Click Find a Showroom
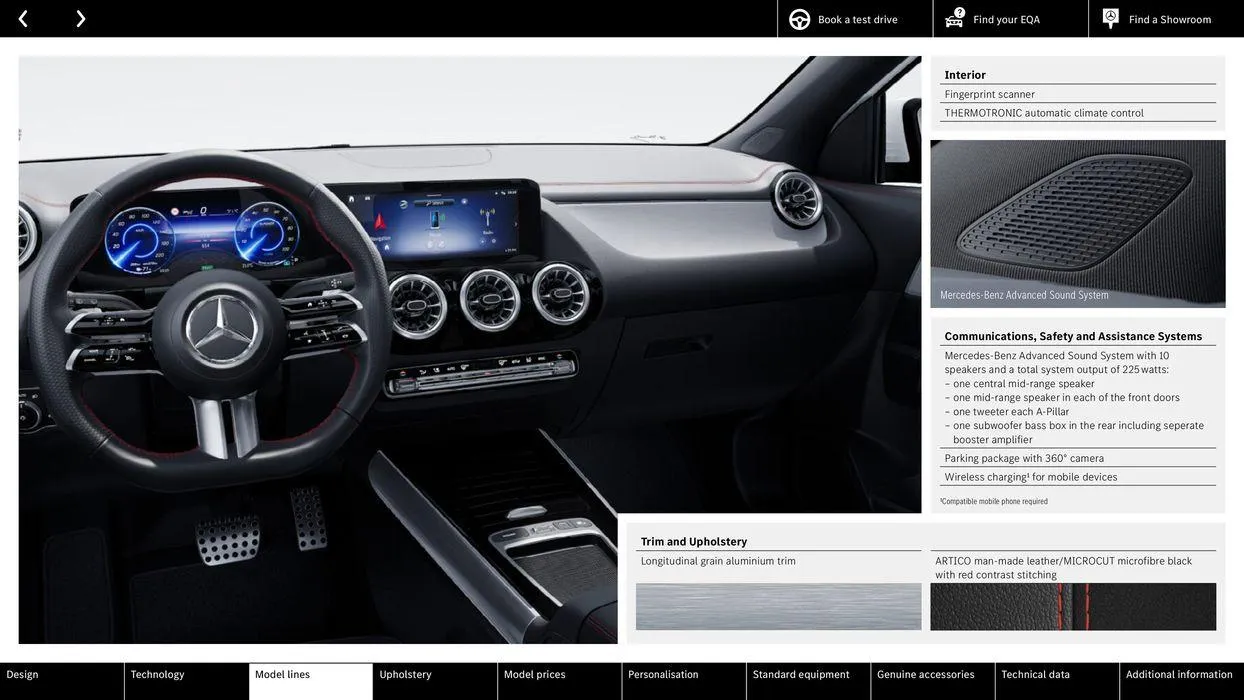 tap(1166, 16)
